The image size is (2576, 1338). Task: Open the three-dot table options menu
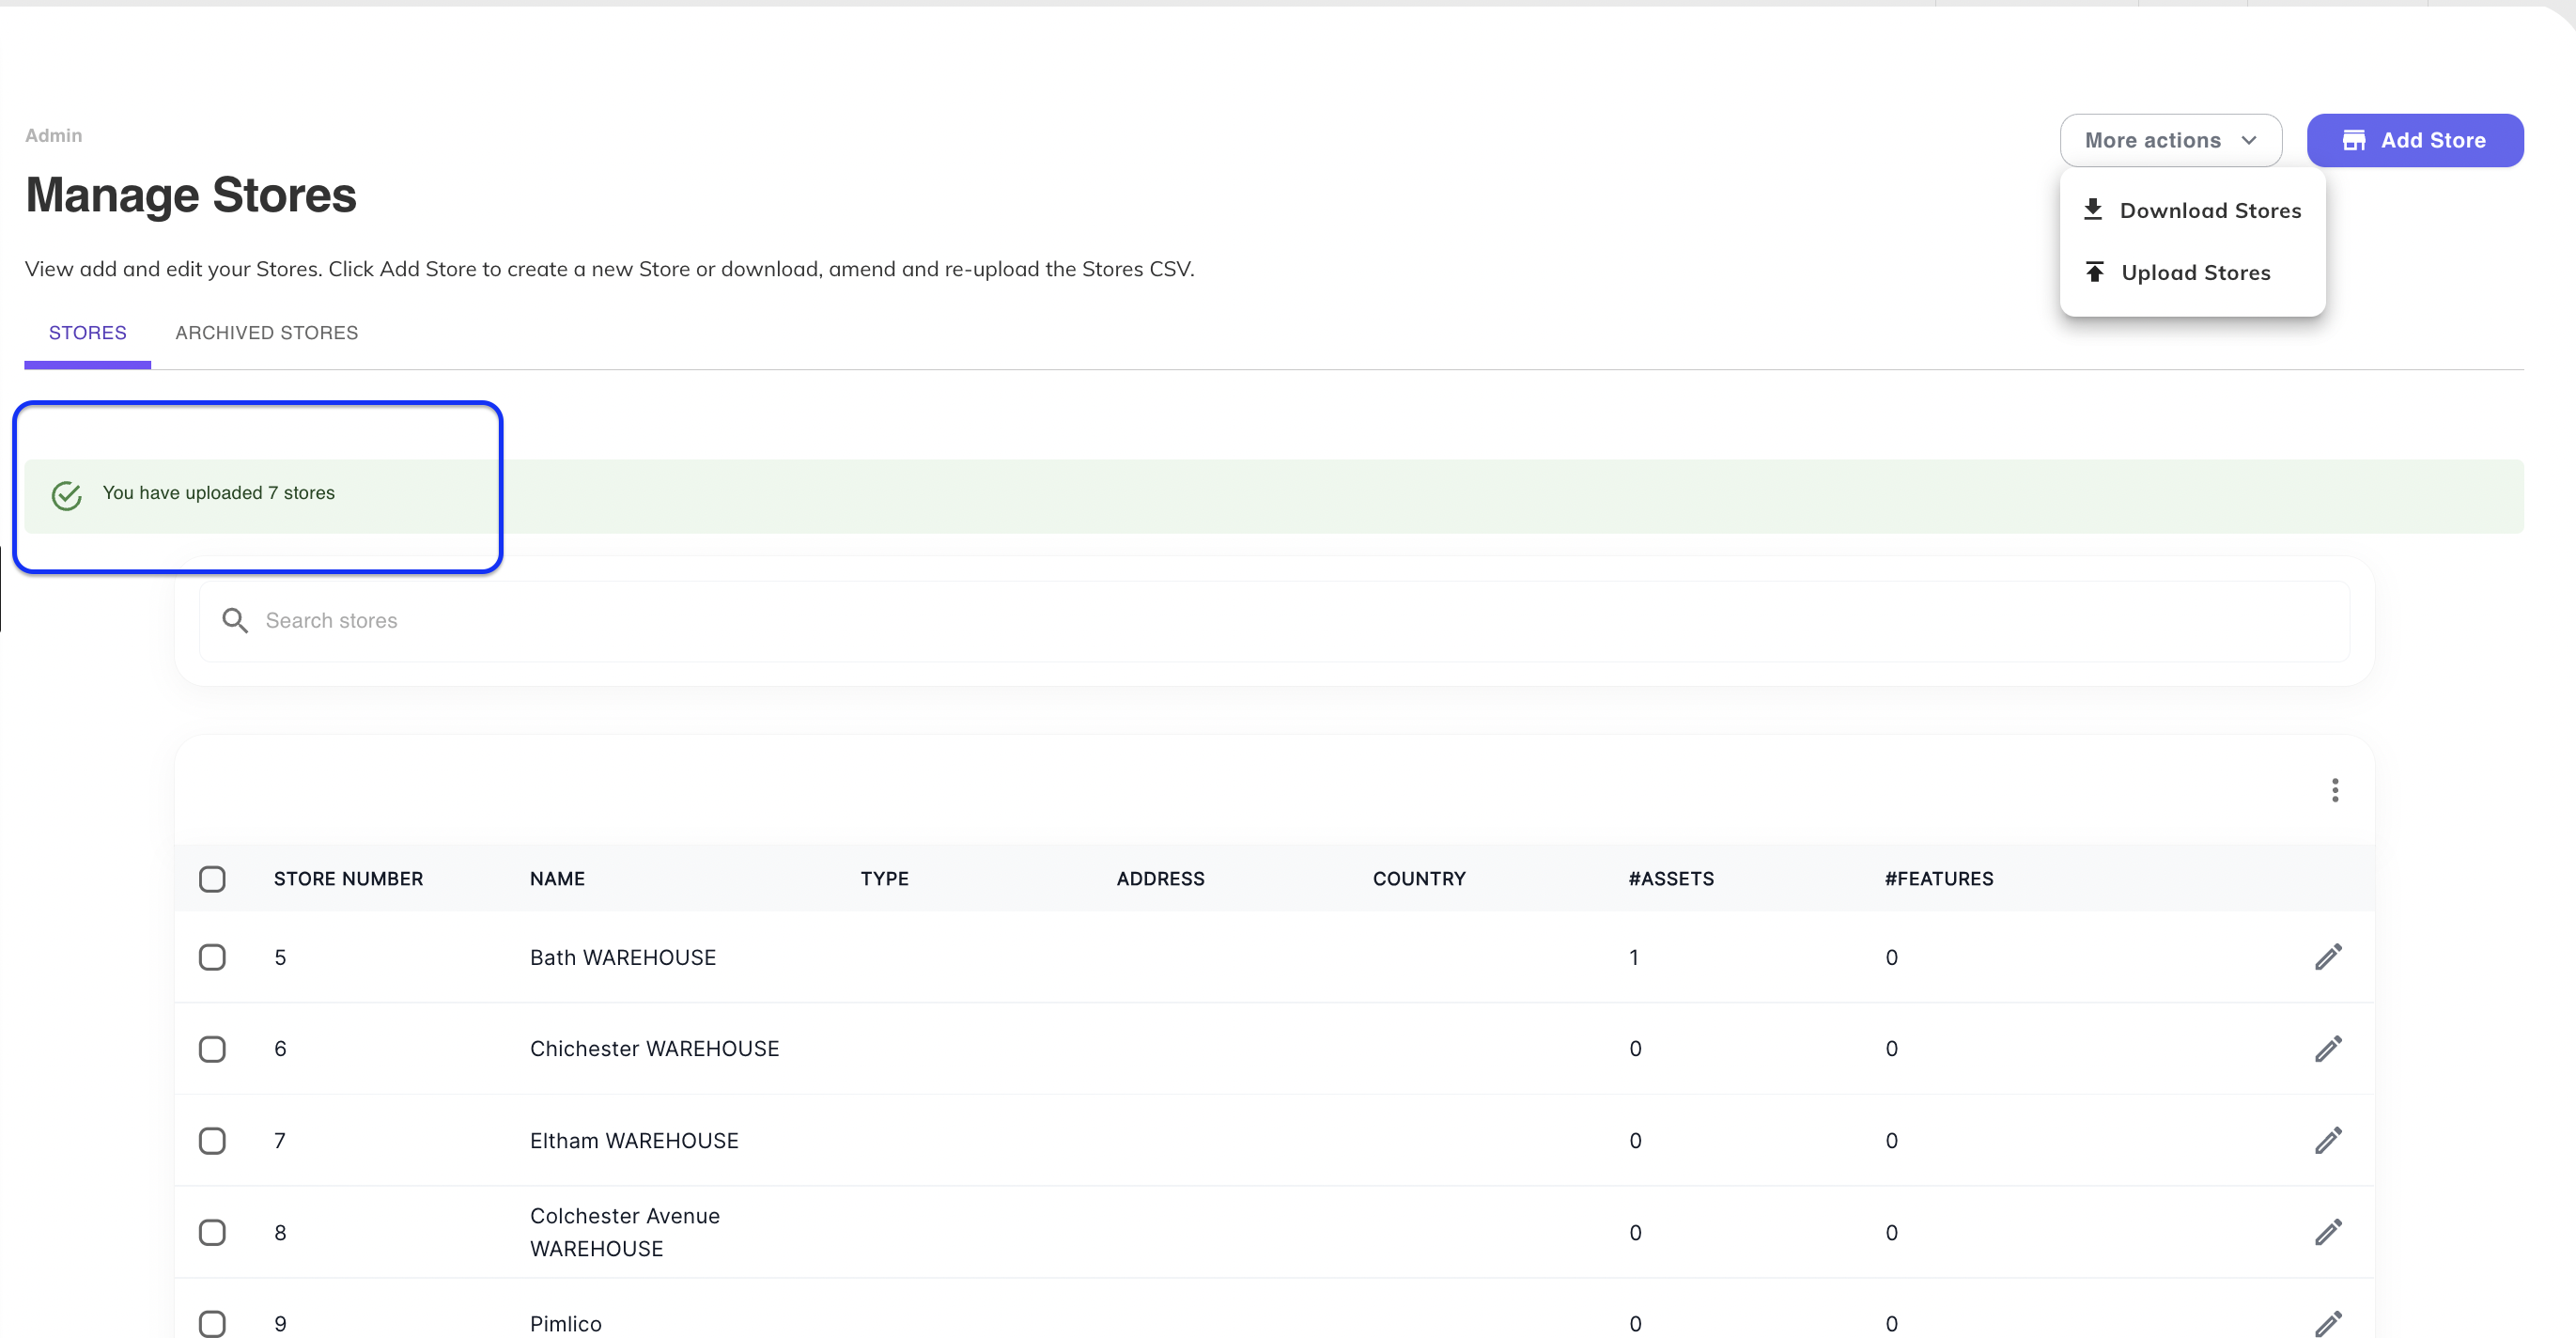pyautogui.click(x=2335, y=790)
